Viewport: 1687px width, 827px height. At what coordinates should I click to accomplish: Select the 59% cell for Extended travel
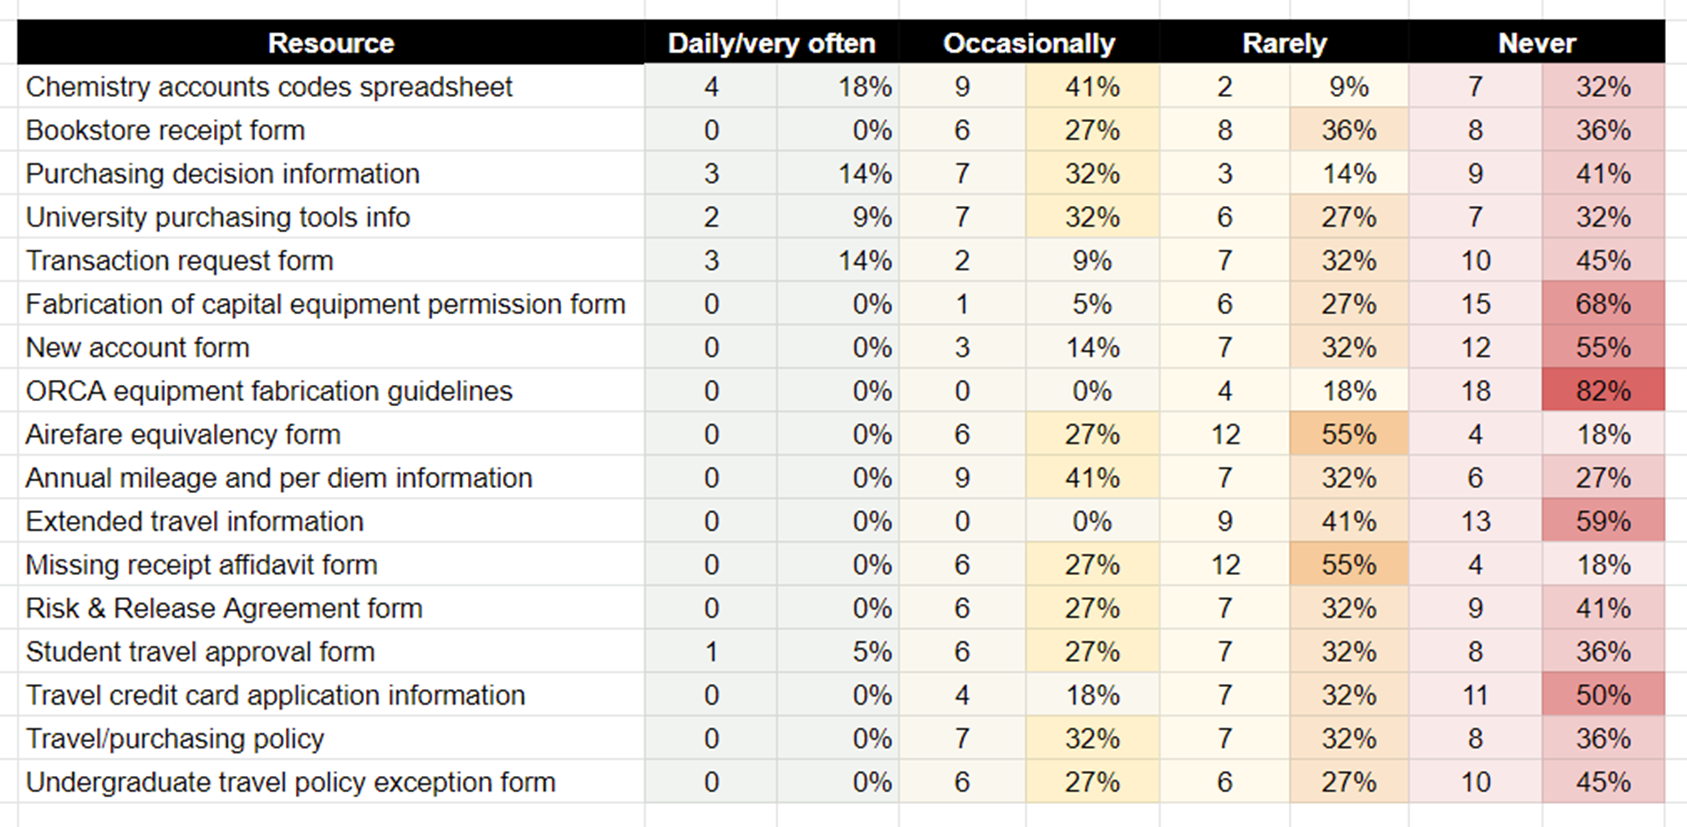[x=1603, y=521]
